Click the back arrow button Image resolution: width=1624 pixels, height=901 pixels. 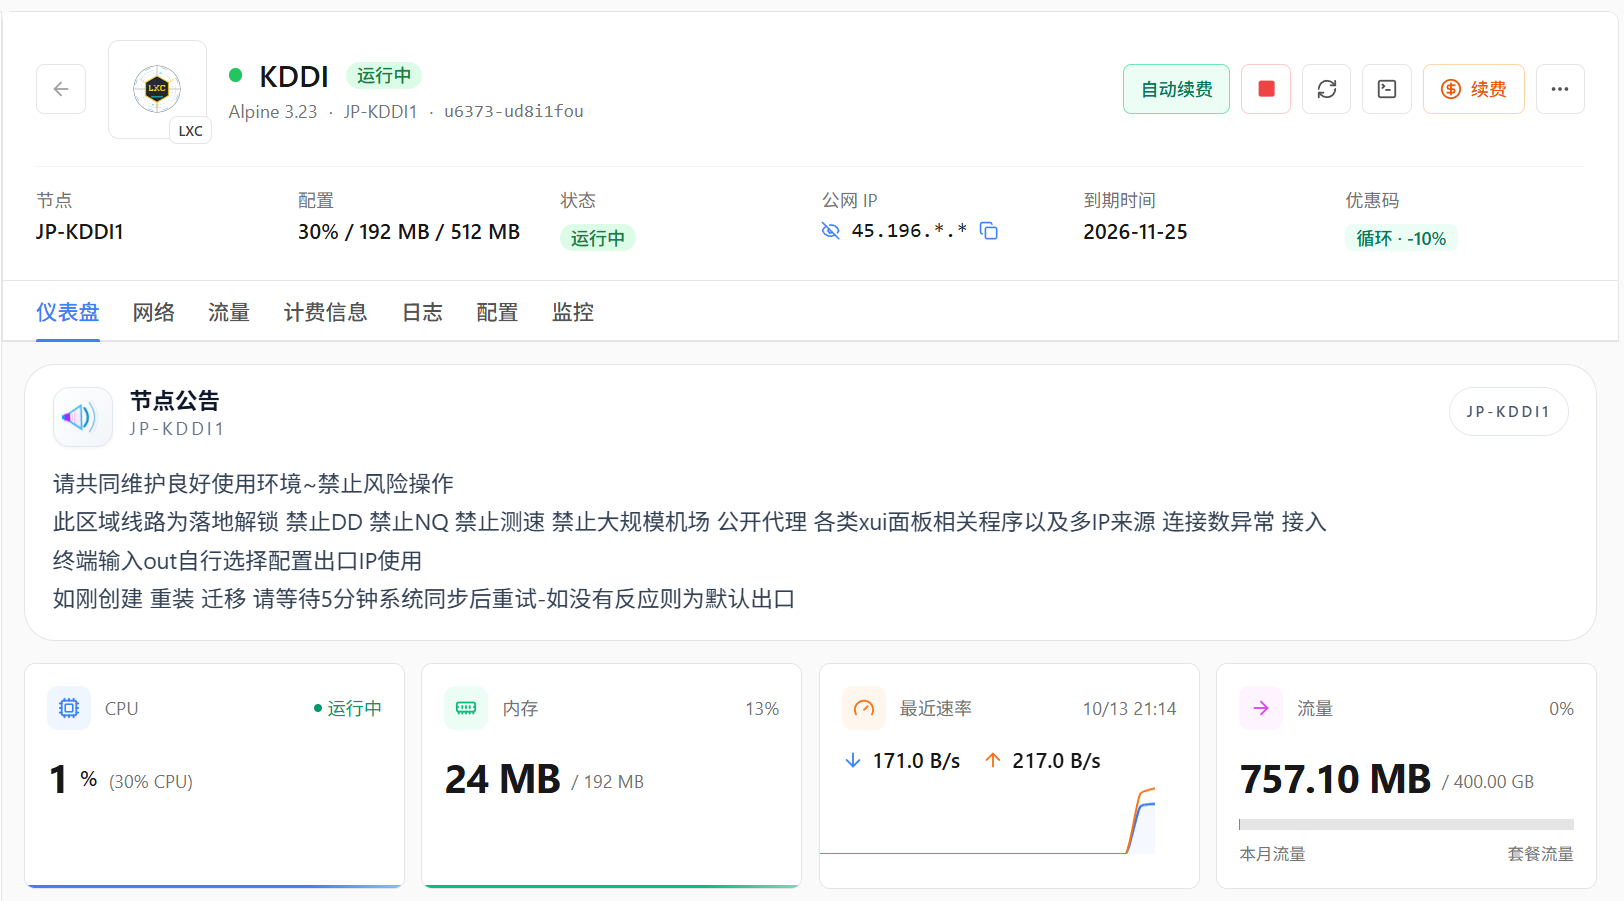61,89
